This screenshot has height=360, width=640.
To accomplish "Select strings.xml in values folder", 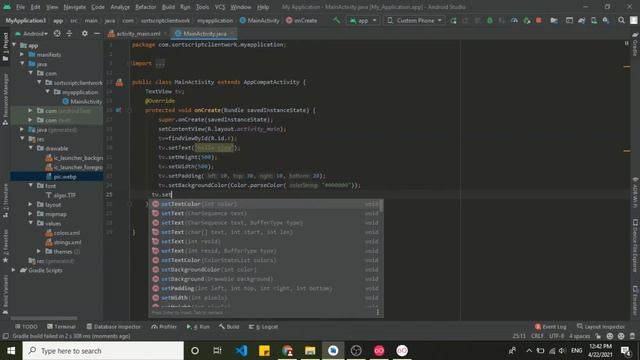I will tap(63, 242).
